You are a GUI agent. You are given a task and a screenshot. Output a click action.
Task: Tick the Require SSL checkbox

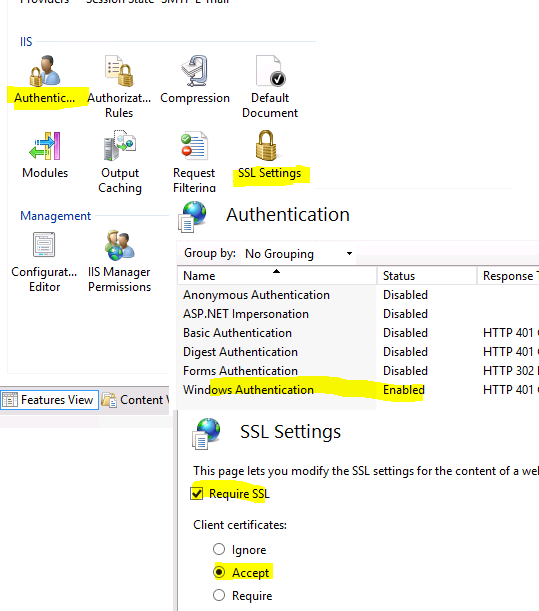click(x=197, y=493)
